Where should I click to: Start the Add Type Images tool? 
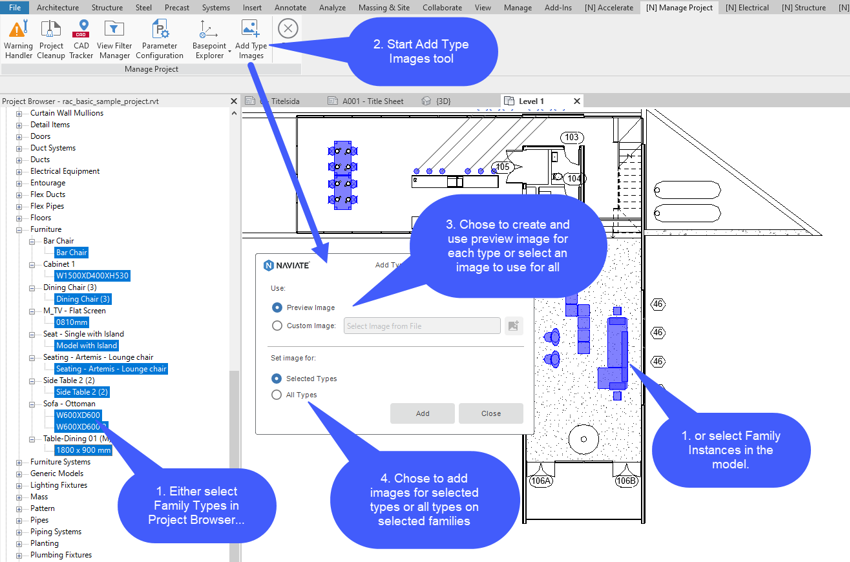(x=251, y=39)
